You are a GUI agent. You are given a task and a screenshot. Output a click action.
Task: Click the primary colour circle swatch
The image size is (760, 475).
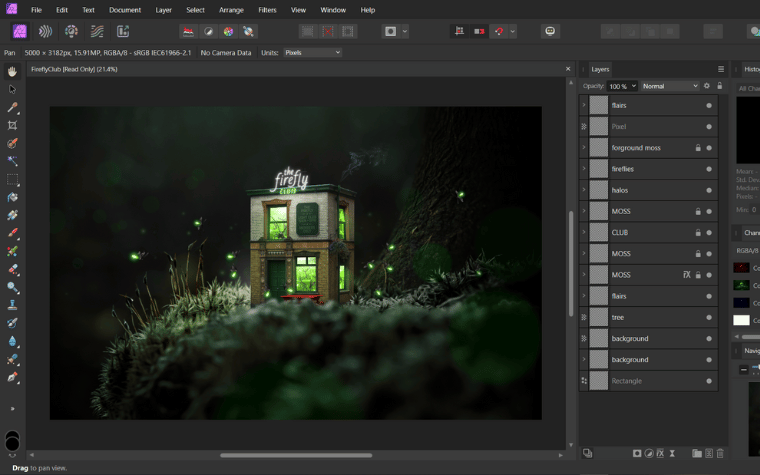tap(12, 443)
